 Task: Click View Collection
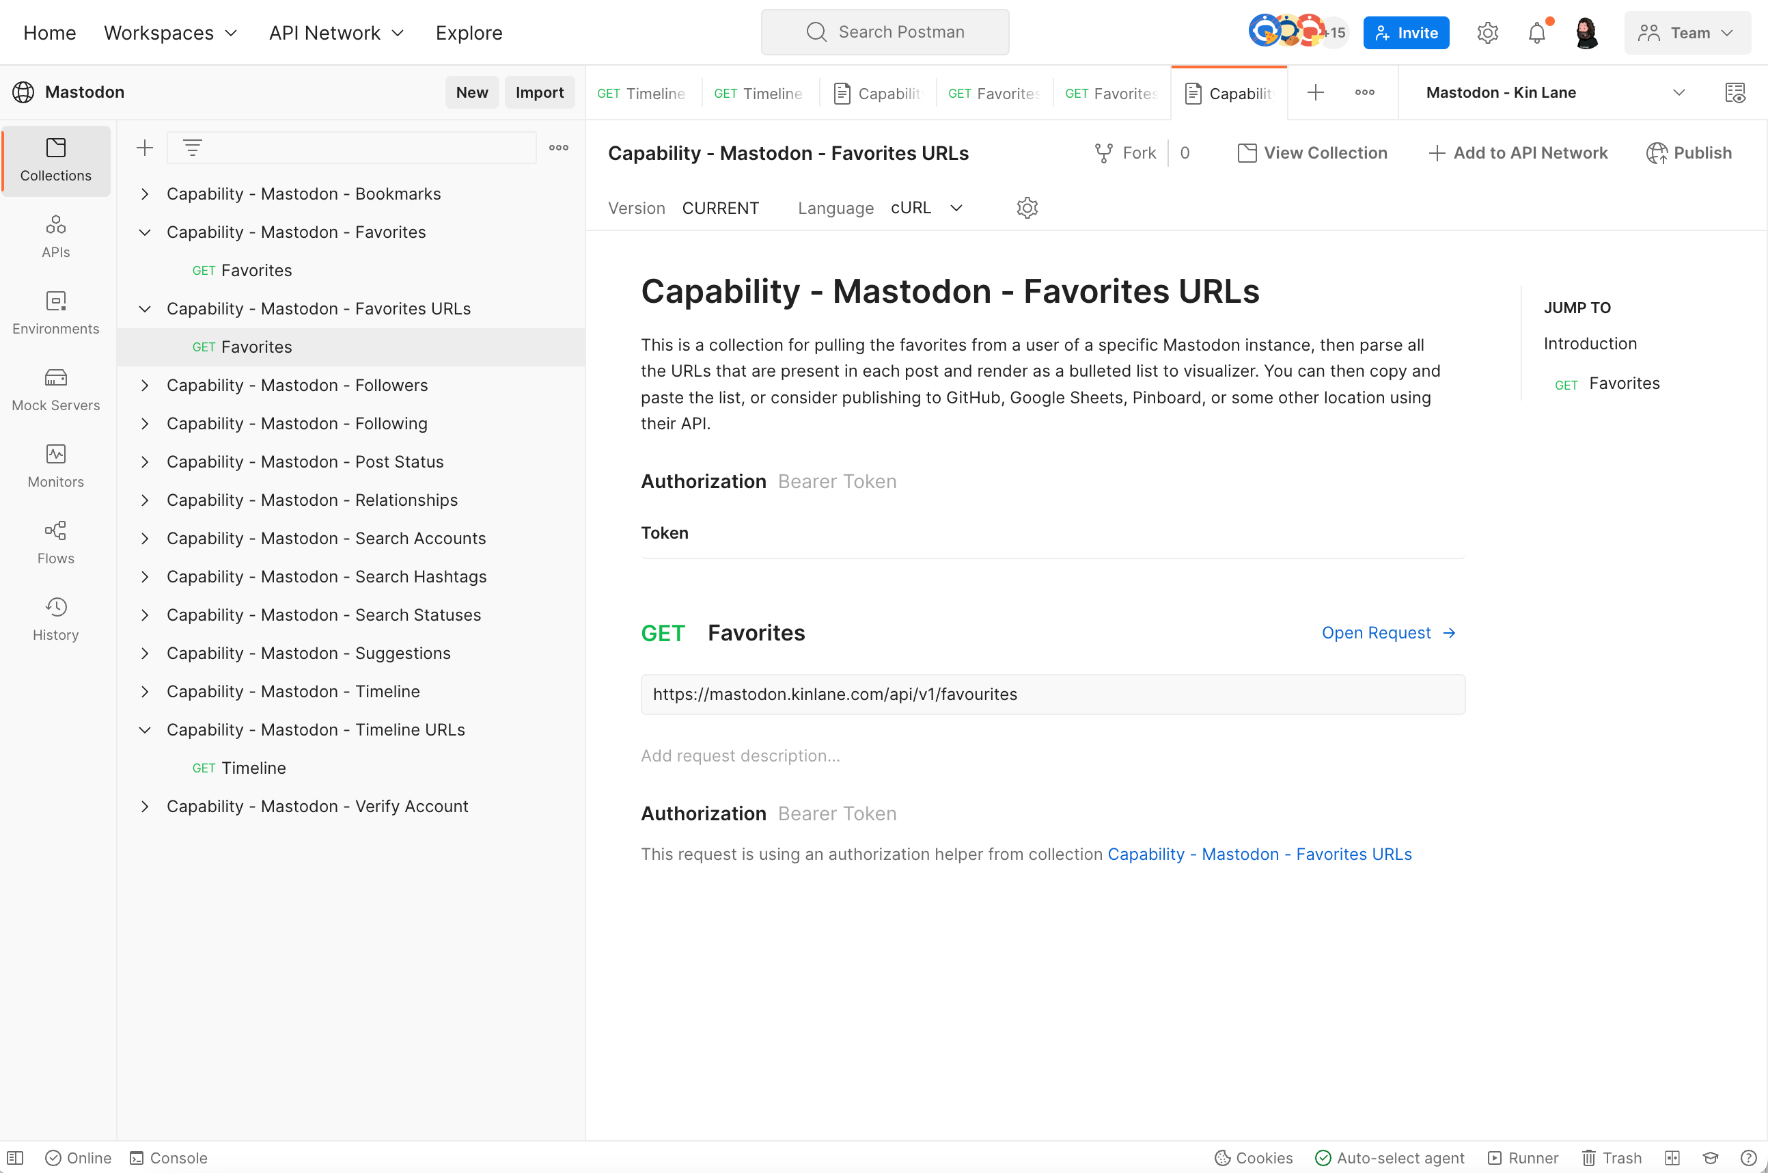[x=1313, y=153]
